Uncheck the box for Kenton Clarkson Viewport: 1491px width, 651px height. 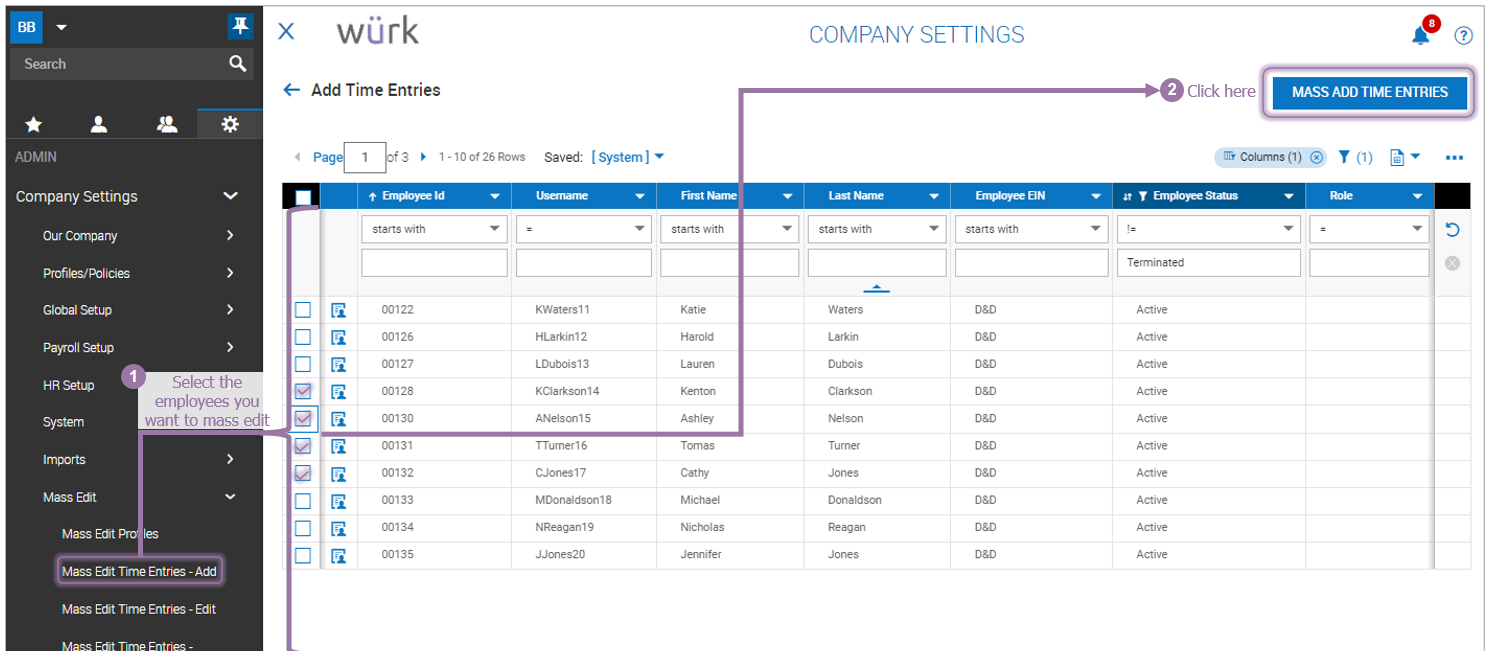click(x=303, y=391)
